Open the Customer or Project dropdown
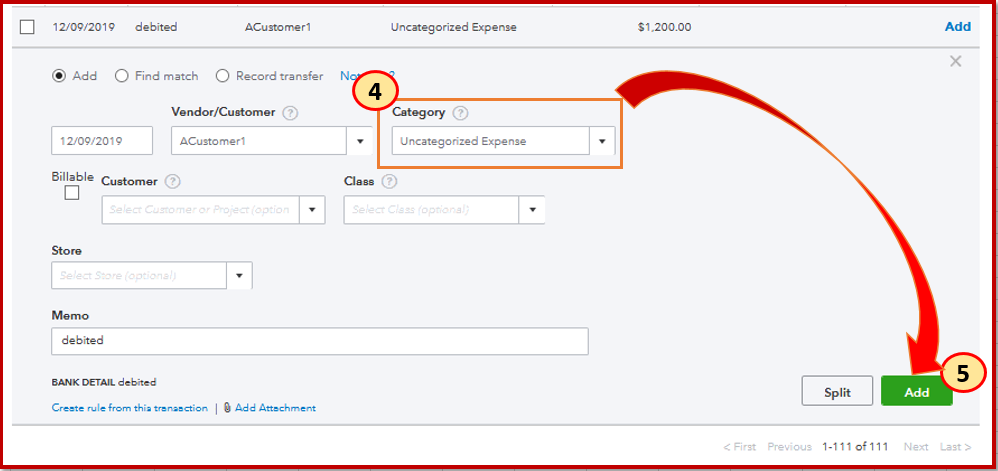This screenshot has height=471, width=998. 313,210
